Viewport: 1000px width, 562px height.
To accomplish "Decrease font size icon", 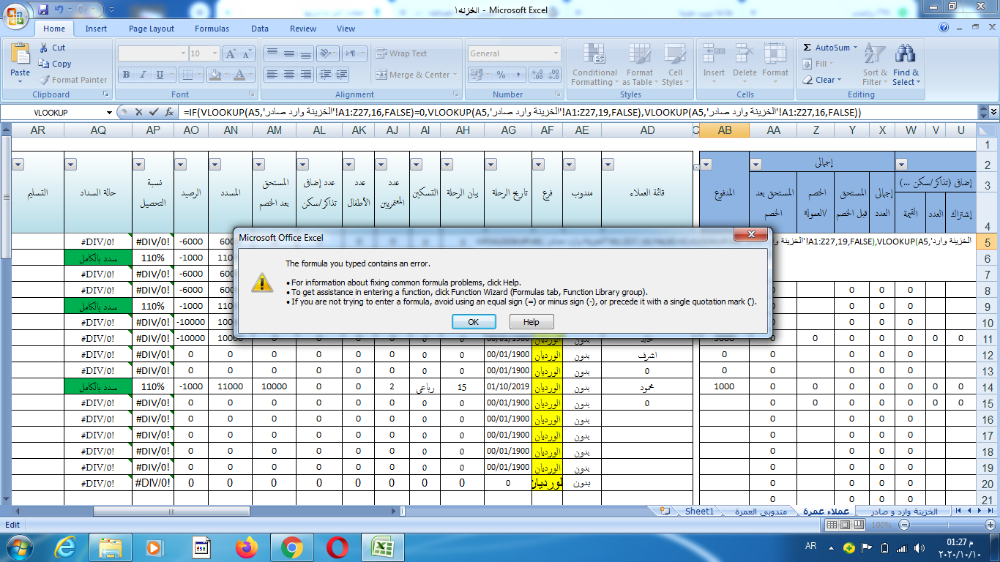I will coord(247,54).
